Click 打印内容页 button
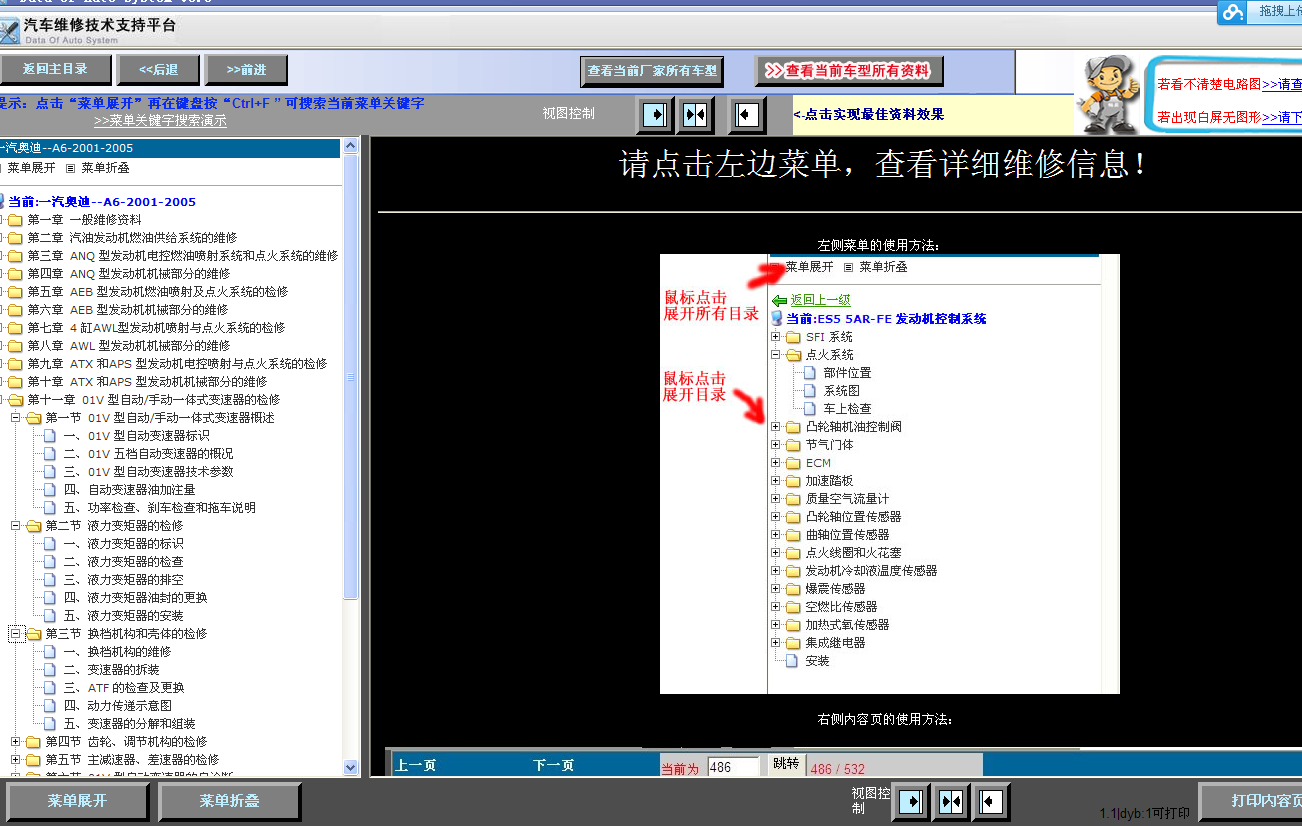 1252,801
